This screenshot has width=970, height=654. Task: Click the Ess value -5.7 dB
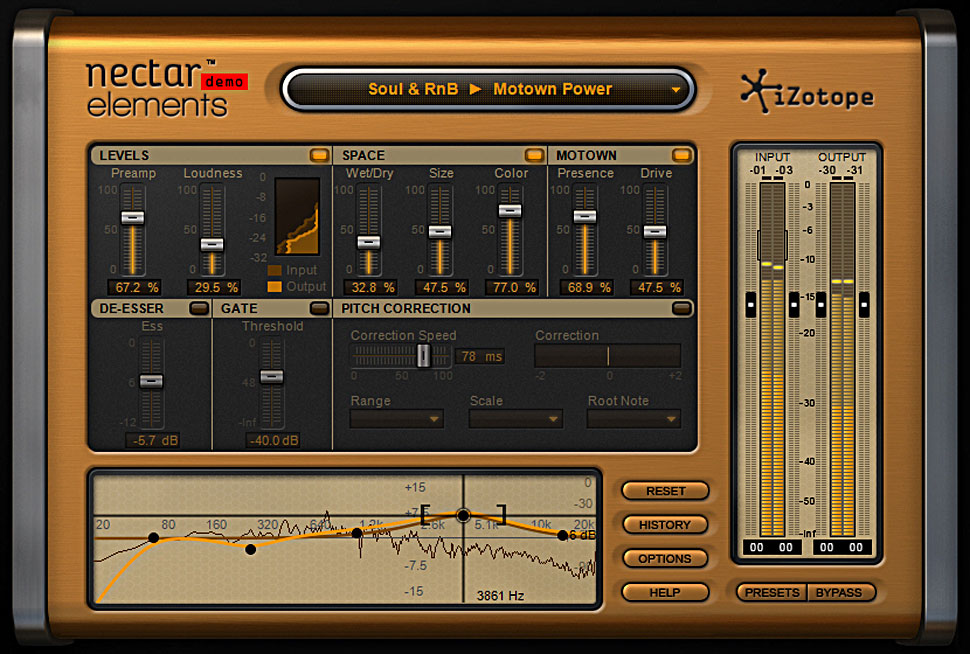pyautogui.click(x=152, y=441)
